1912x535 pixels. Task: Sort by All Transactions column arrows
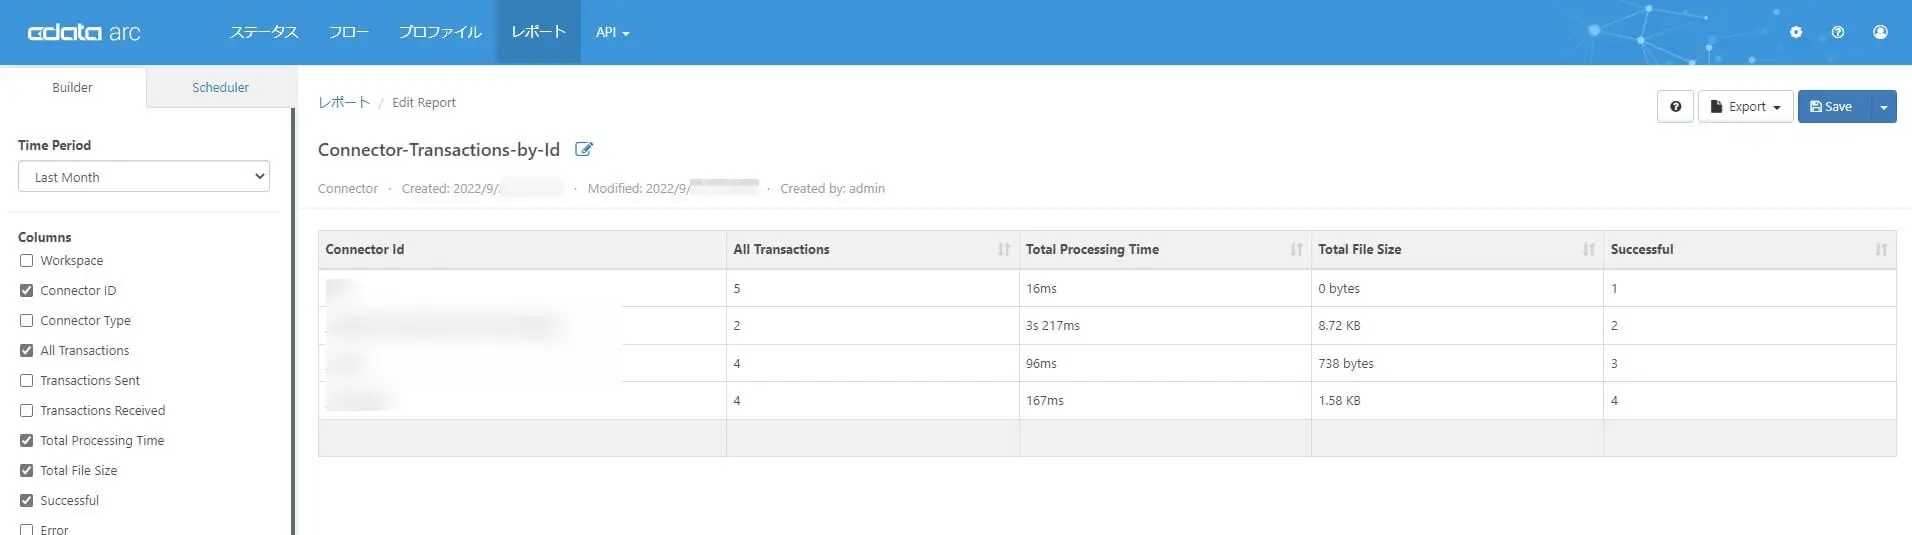(x=1004, y=250)
